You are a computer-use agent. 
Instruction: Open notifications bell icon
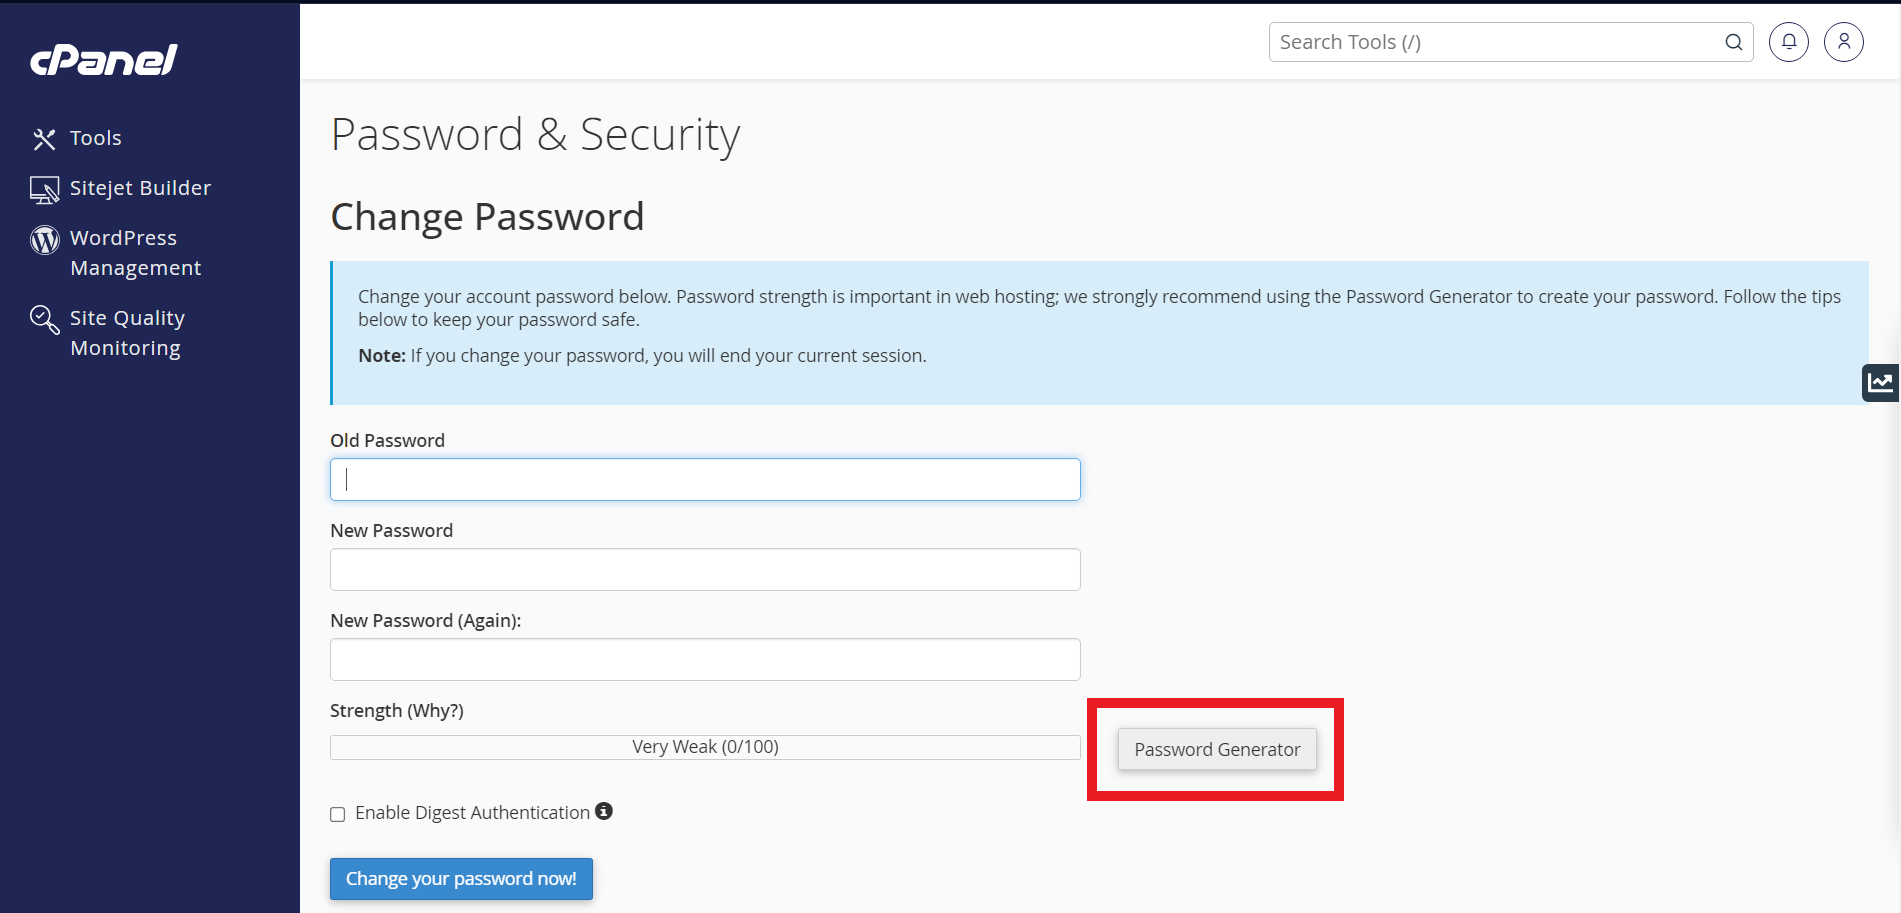pos(1789,42)
